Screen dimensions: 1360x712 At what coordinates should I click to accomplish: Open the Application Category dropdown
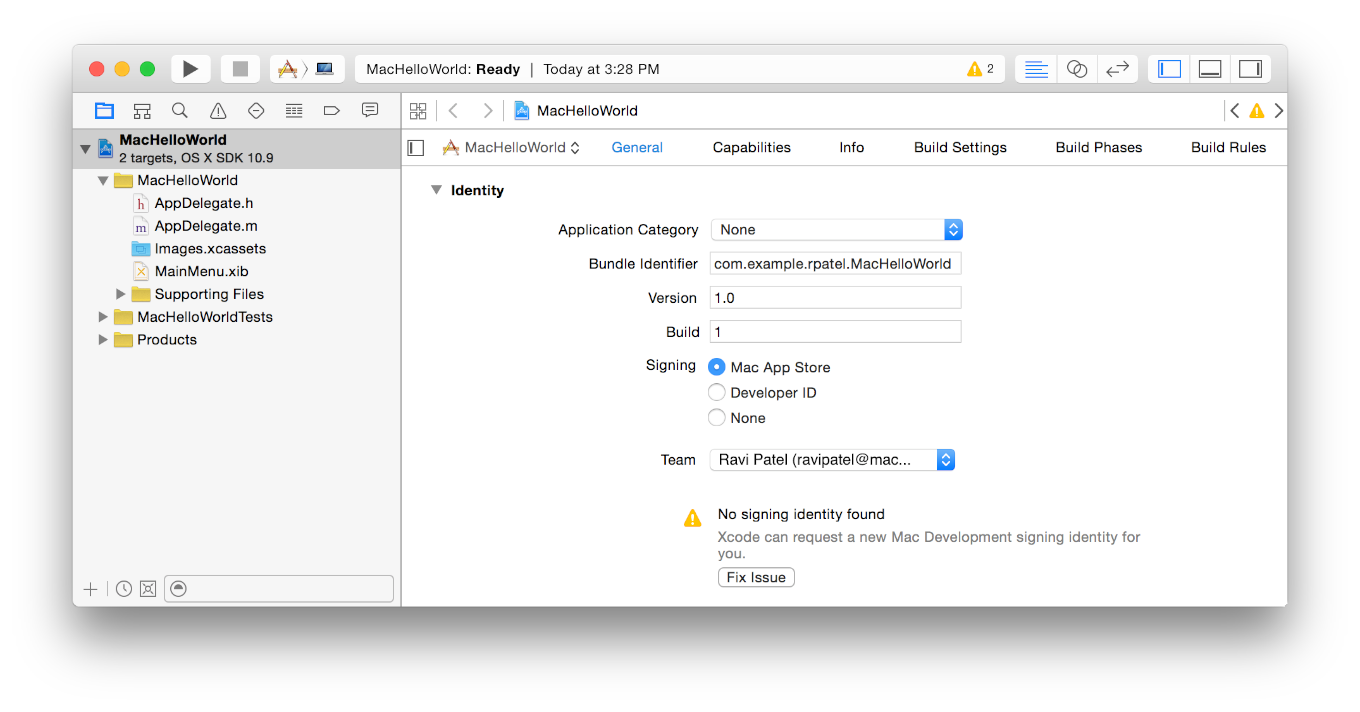point(836,230)
